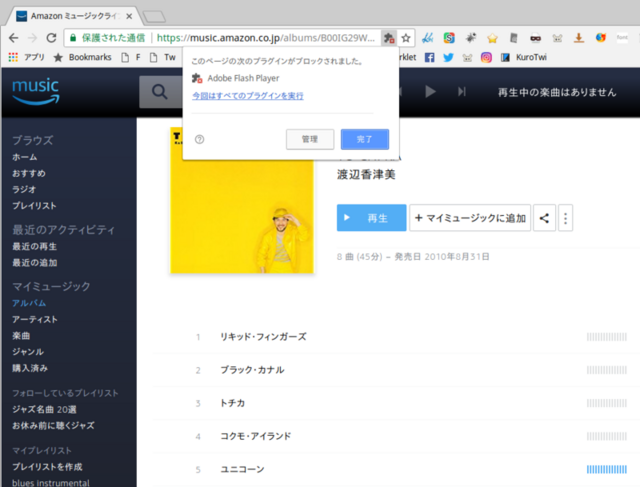This screenshot has width=640, height=487.
Task: Open the Twitter bird bookmark
Action: coord(448,57)
